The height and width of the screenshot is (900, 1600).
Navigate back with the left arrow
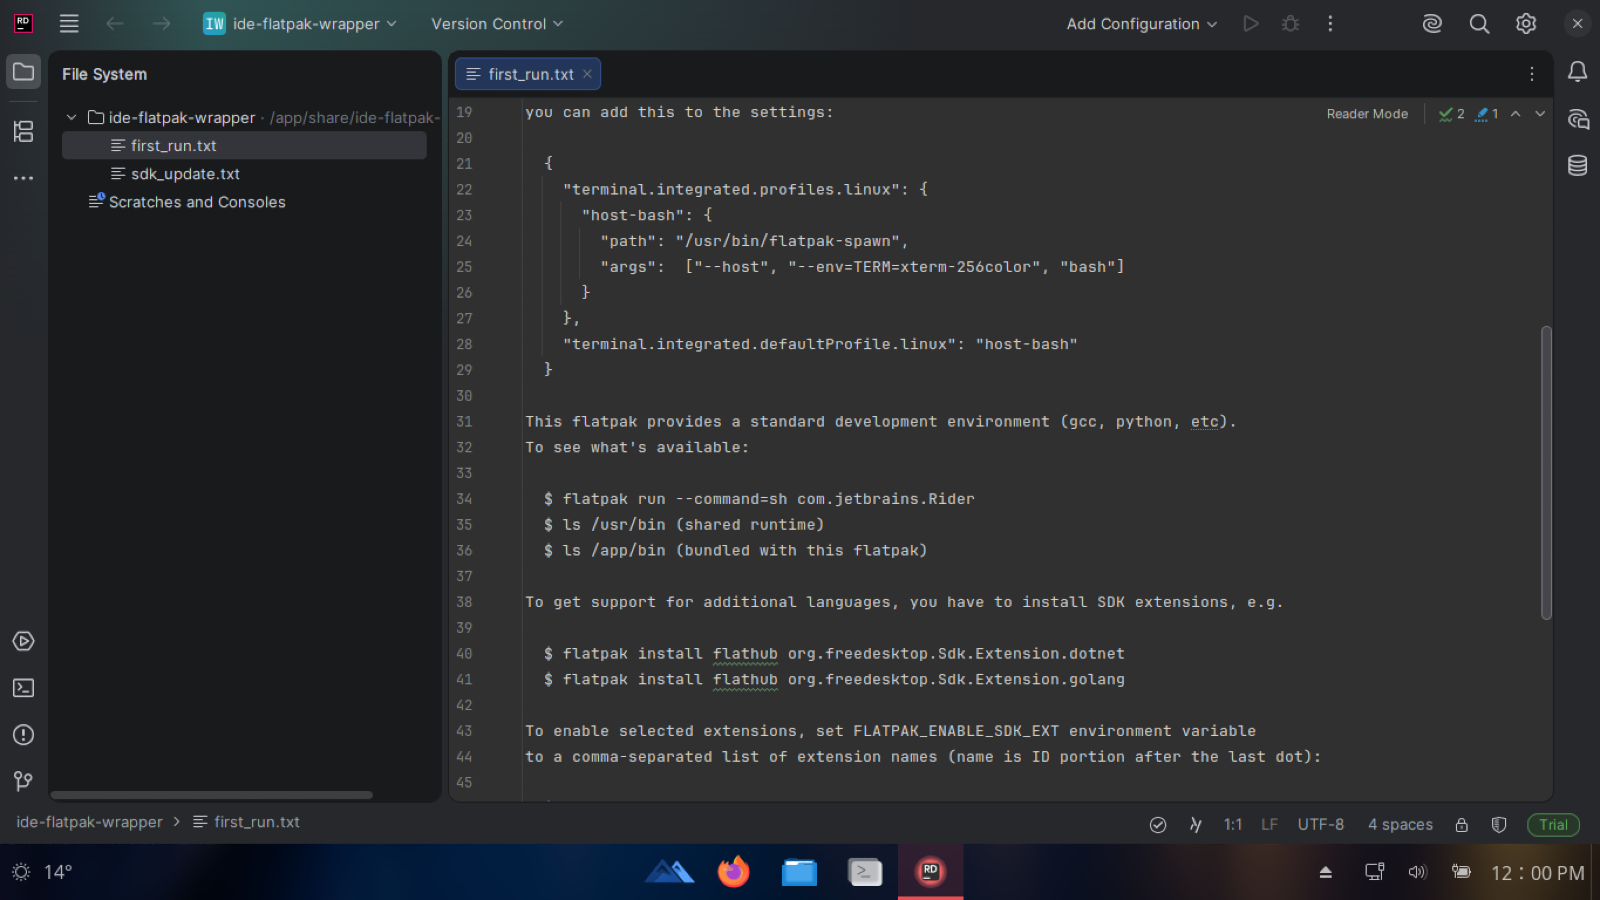point(115,23)
